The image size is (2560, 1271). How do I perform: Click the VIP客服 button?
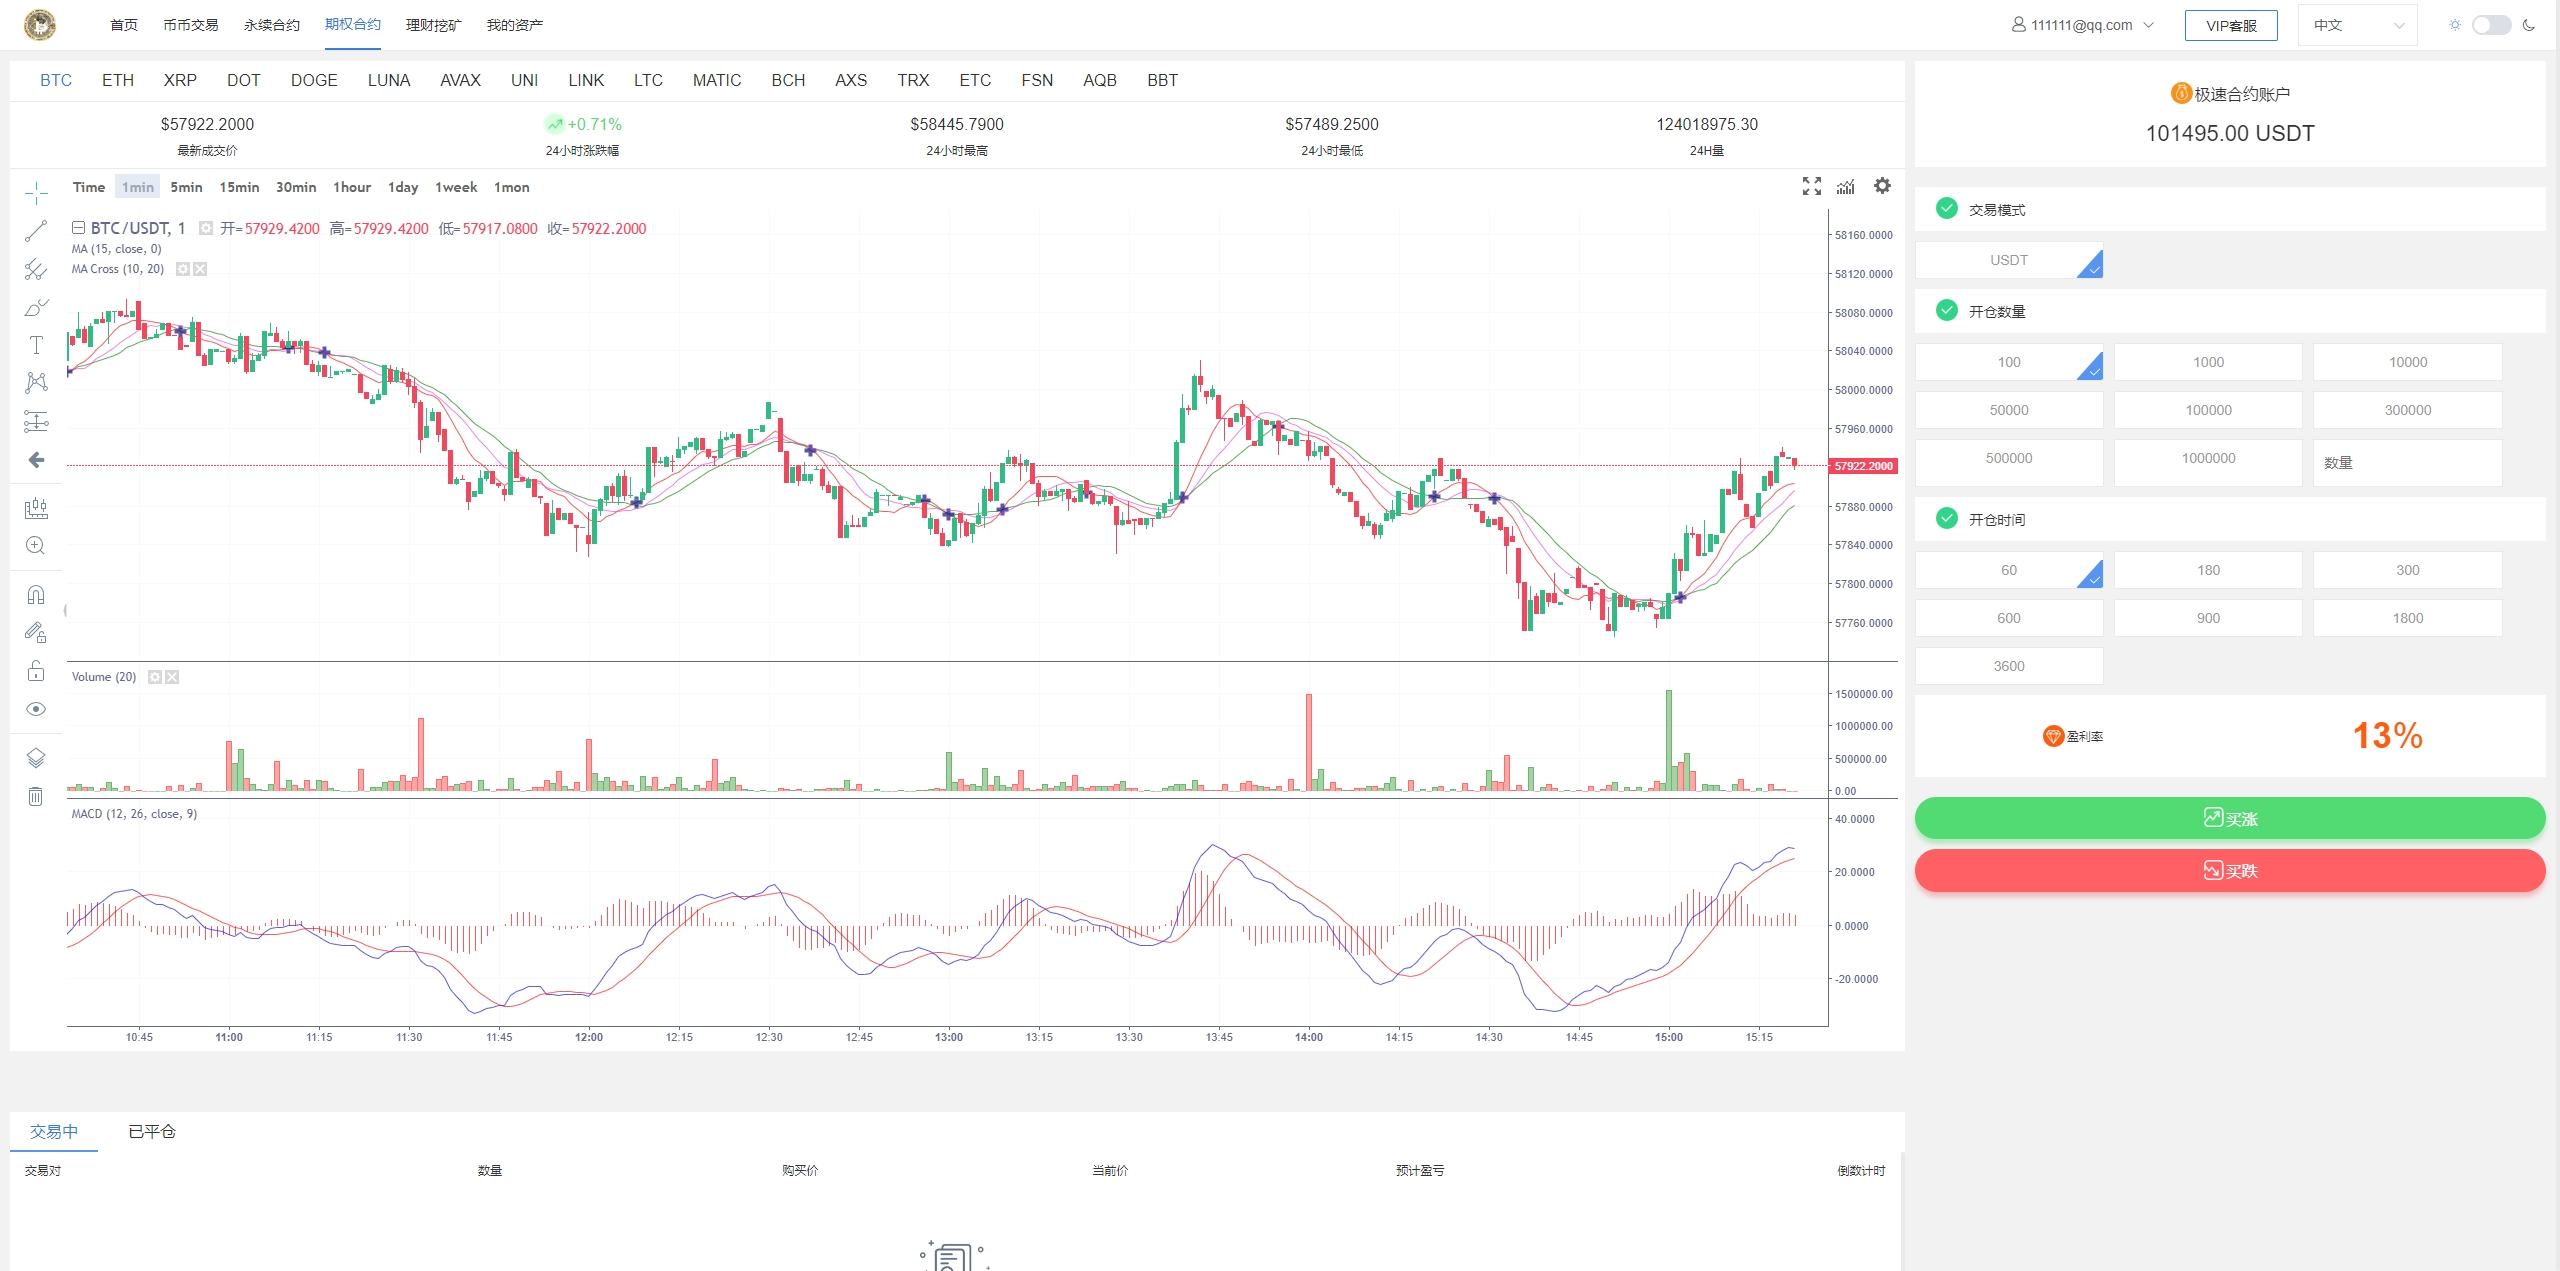[x=2231, y=26]
